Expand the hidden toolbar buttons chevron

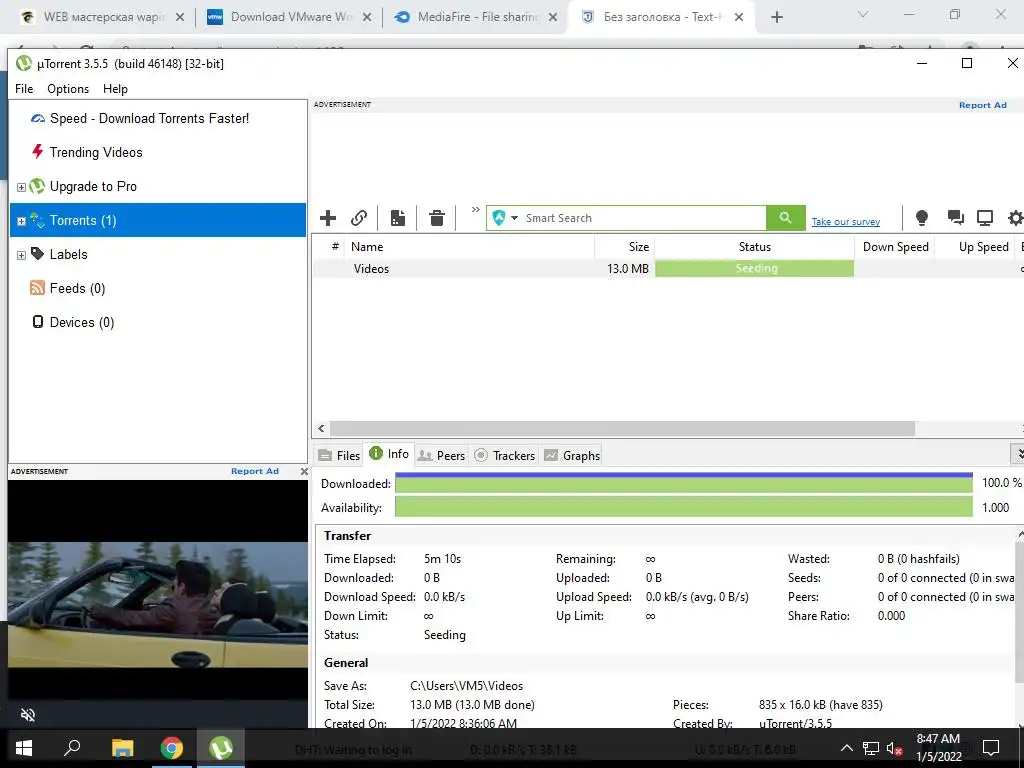click(475, 210)
